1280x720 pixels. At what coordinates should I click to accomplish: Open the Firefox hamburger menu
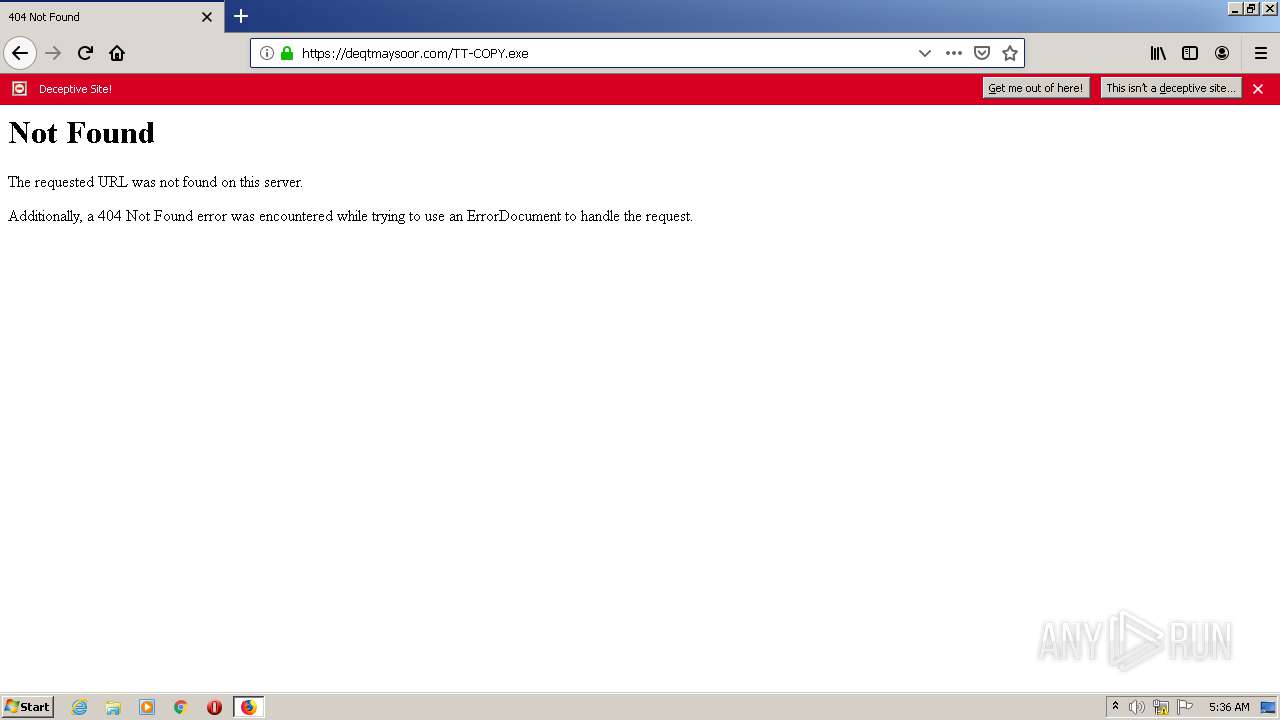click(x=1261, y=53)
